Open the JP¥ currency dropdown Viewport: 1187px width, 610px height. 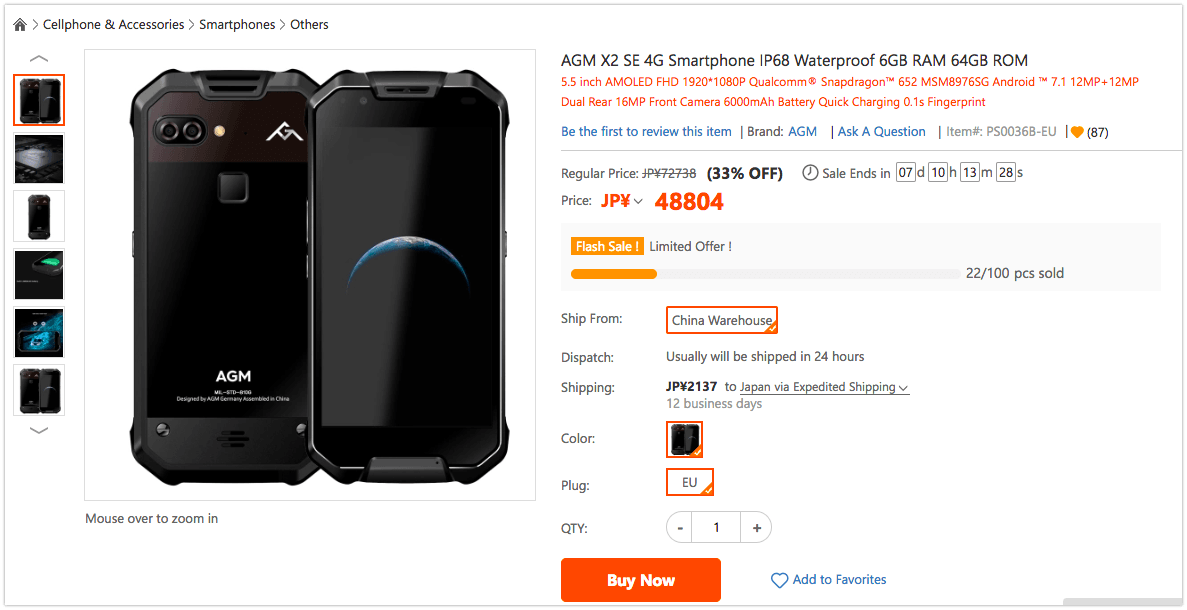click(622, 201)
